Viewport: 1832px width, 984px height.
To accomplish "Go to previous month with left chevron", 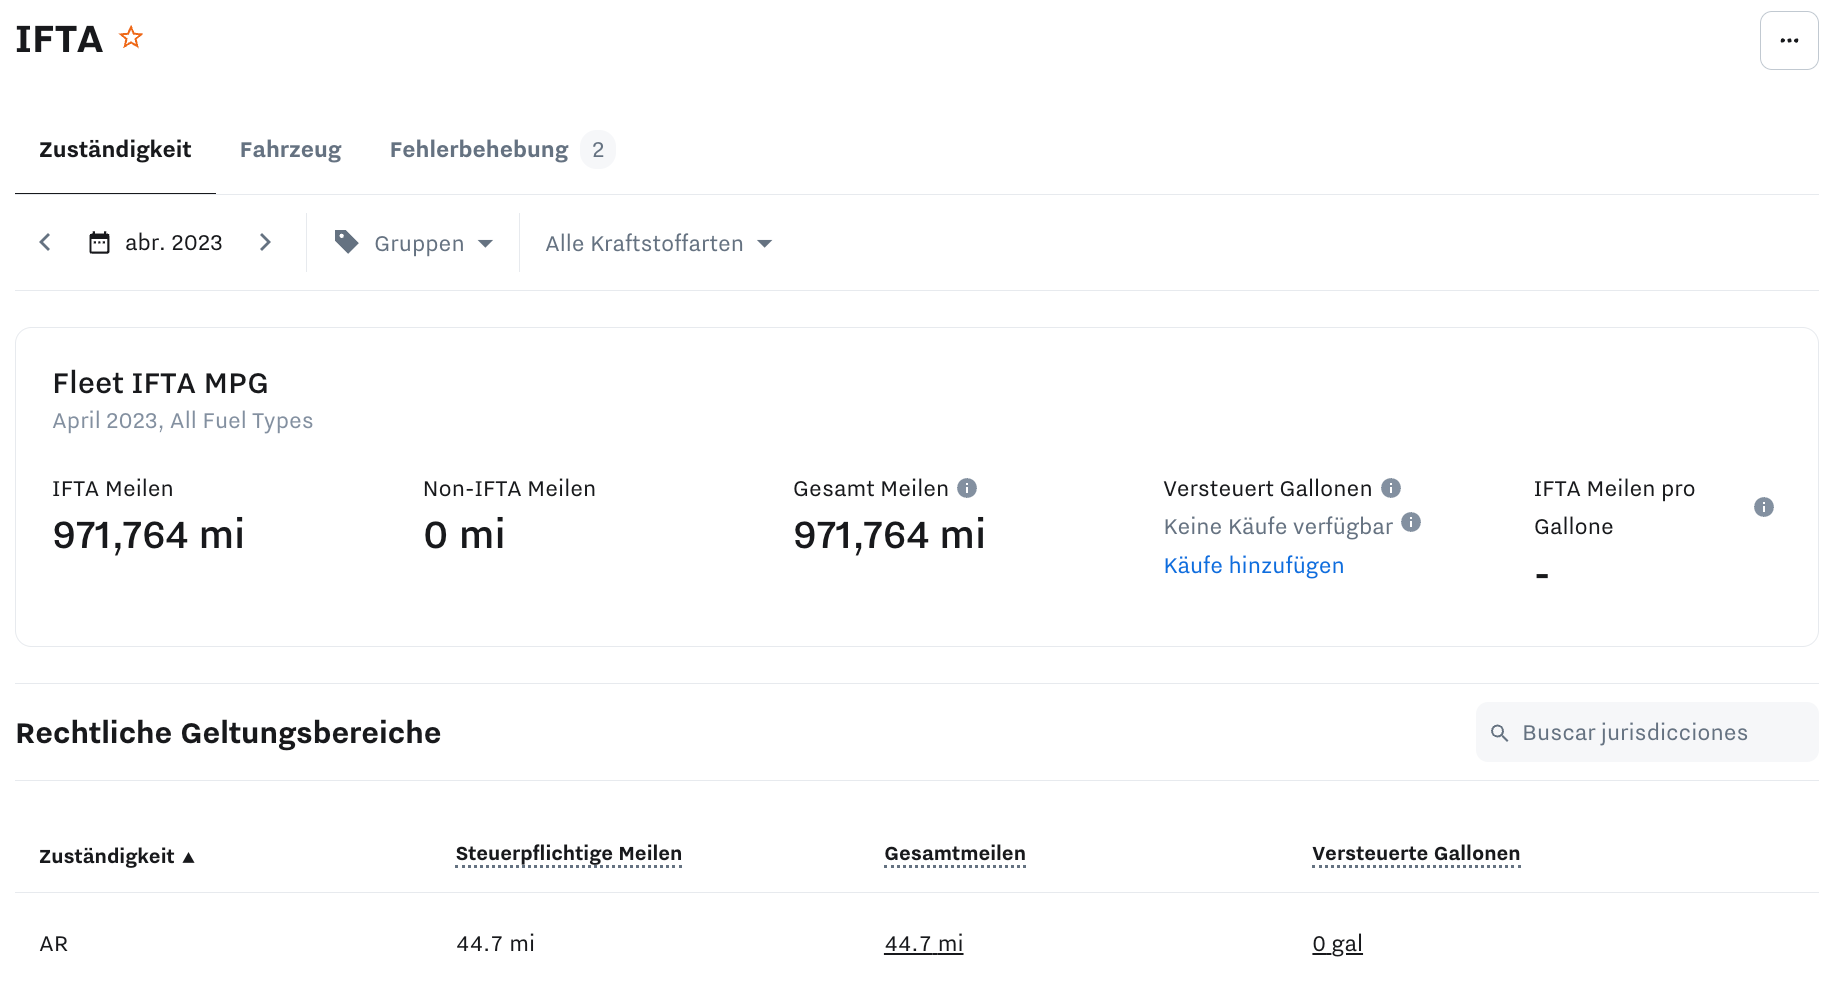I will 45,243.
